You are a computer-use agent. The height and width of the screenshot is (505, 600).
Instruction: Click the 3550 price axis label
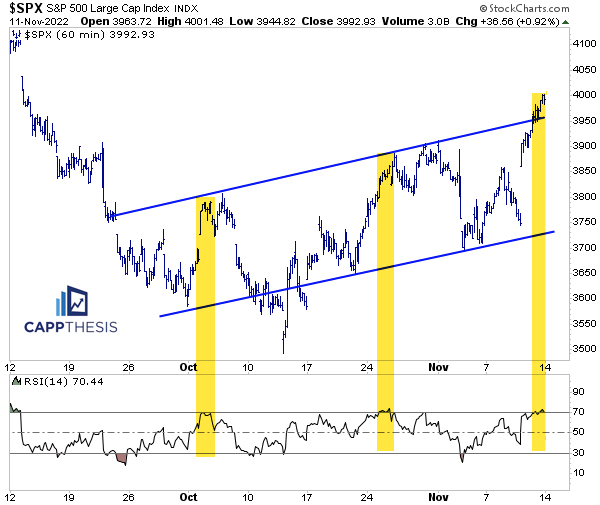coord(584,323)
